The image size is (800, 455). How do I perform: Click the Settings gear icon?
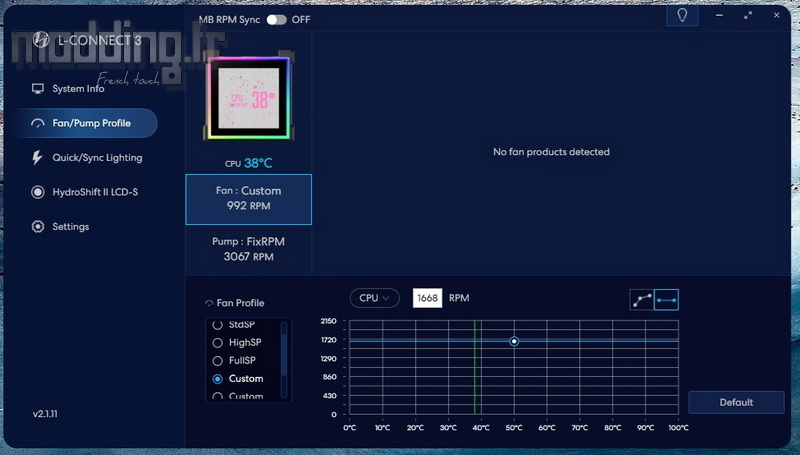coord(38,227)
